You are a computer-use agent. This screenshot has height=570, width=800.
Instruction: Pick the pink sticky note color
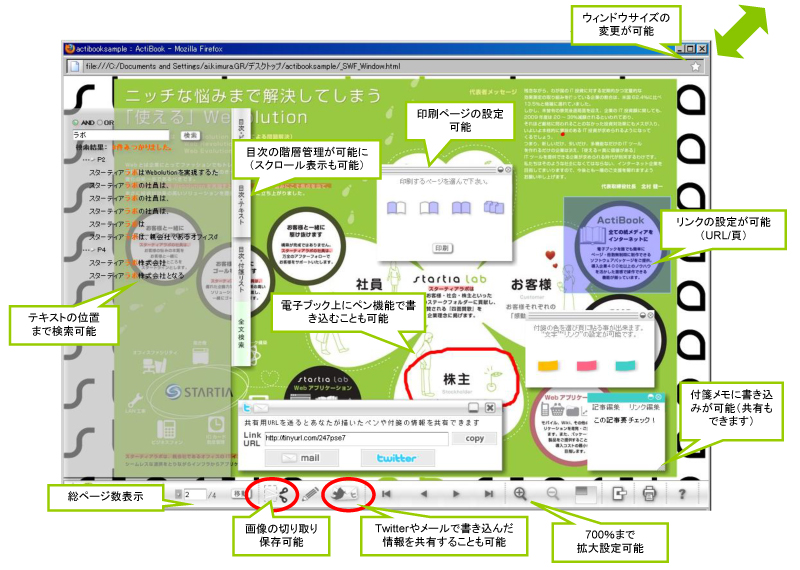(x=586, y=365)
